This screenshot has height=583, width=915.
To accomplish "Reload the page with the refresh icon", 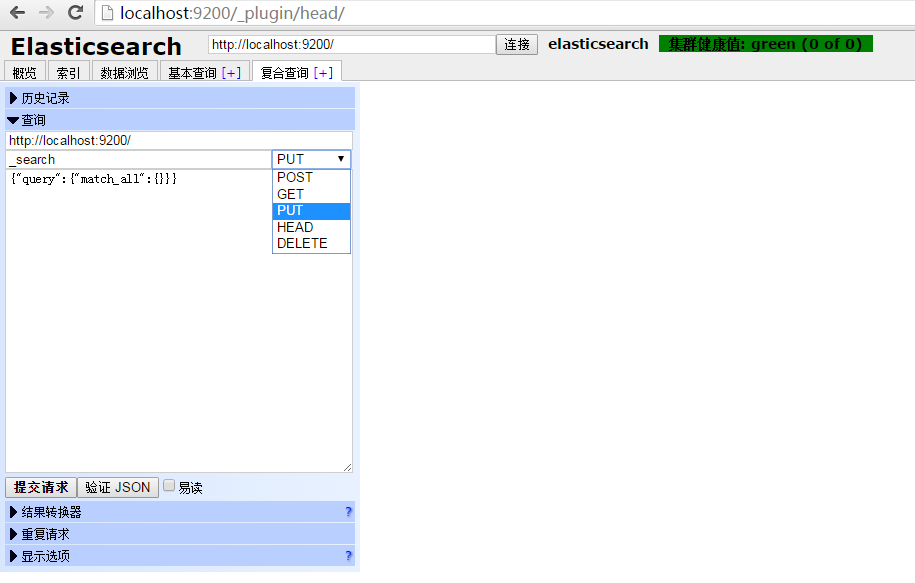I will [75, 12].
